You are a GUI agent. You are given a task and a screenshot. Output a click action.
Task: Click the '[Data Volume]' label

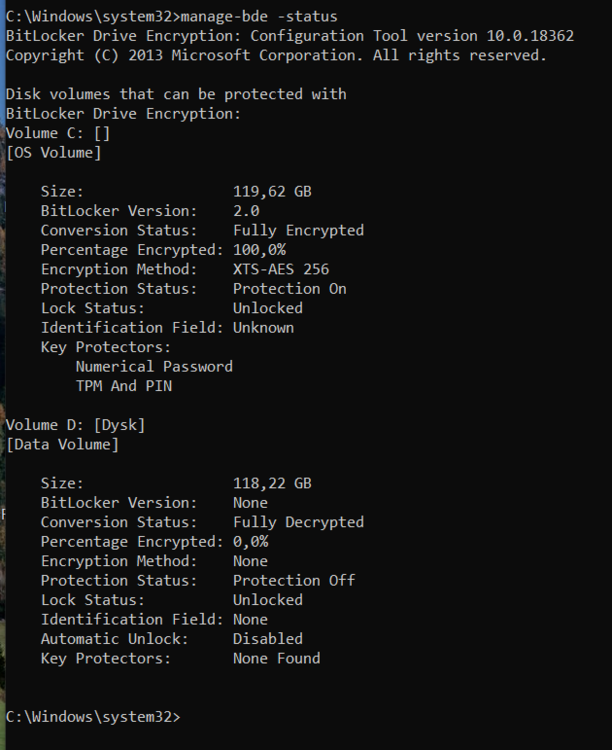(62, 445)
